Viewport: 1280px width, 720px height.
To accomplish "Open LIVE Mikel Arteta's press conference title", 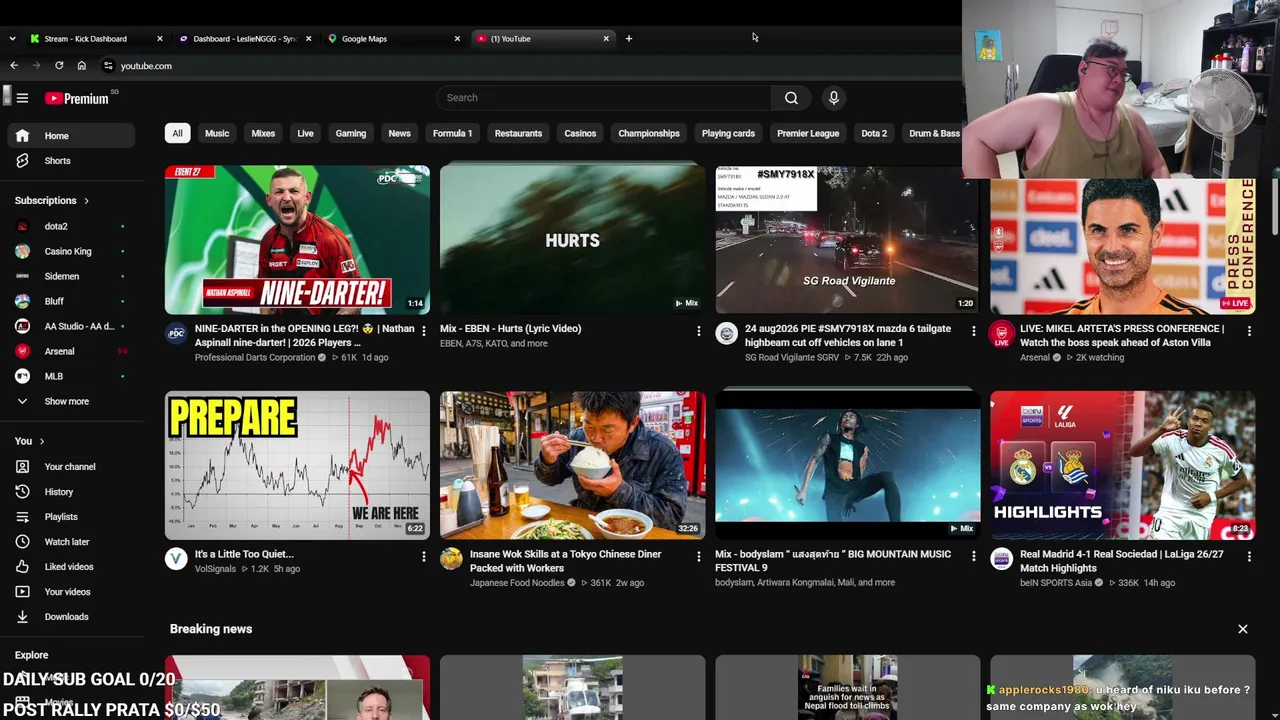I will pos(1122,336).
